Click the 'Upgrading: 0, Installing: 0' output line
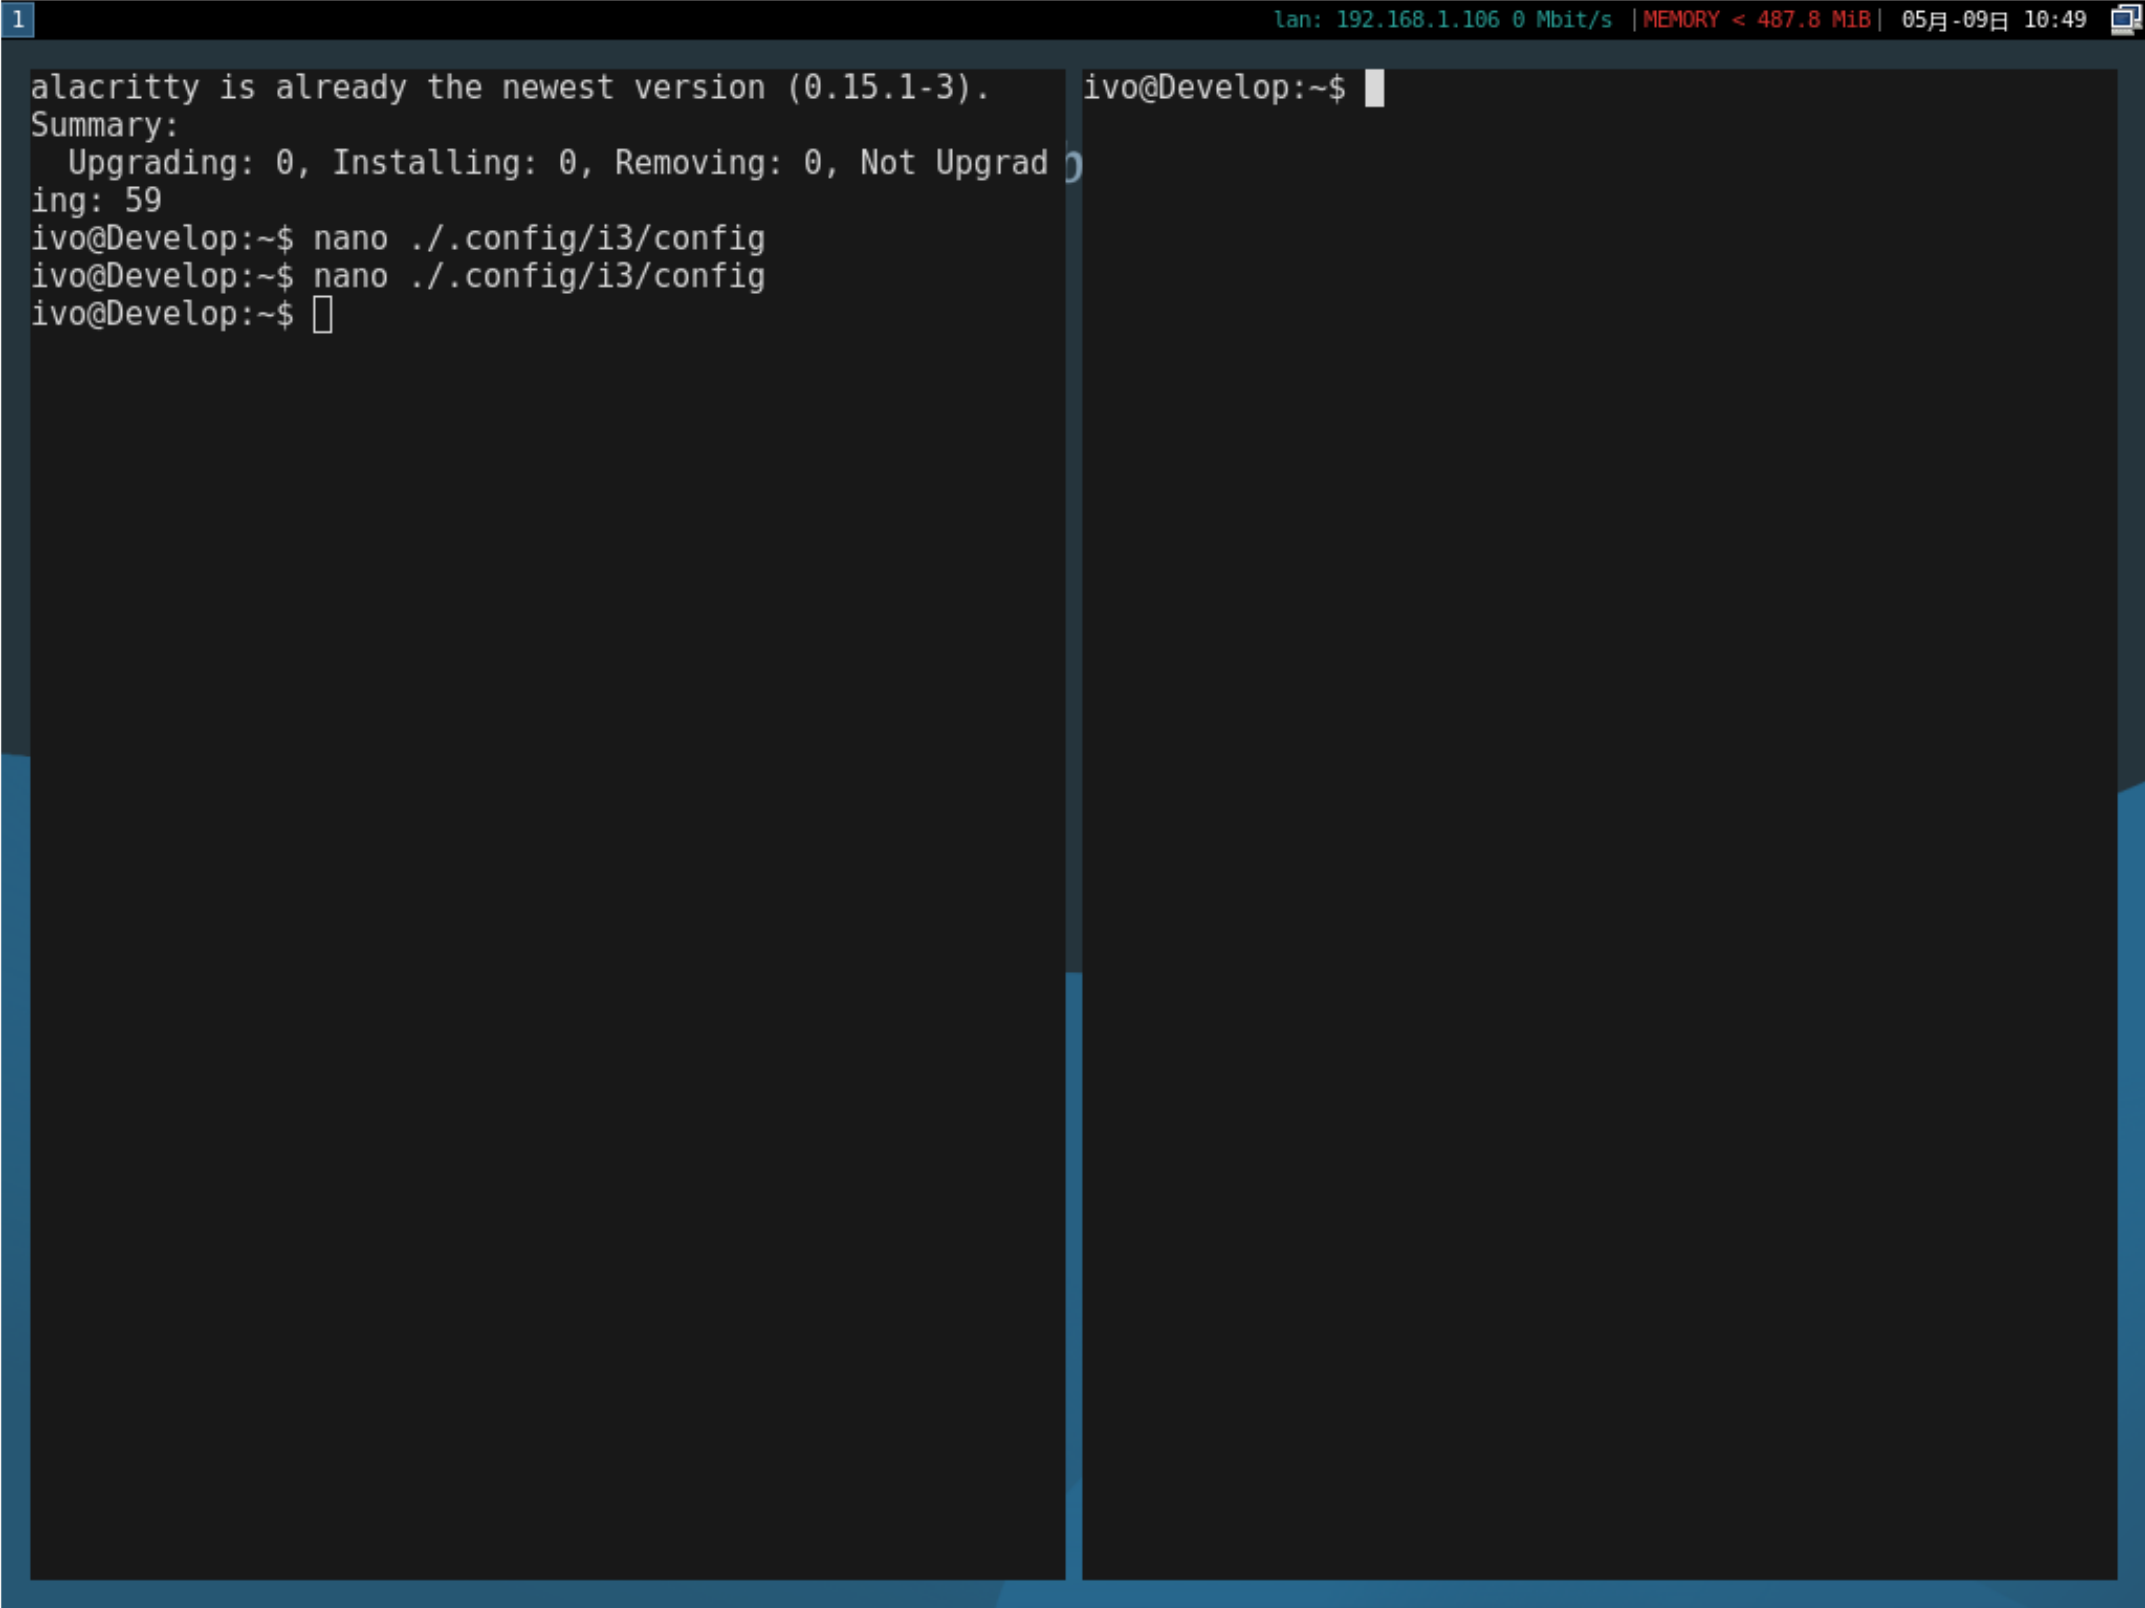Viewport: 2145px width, 1608px height. (557, 163)
